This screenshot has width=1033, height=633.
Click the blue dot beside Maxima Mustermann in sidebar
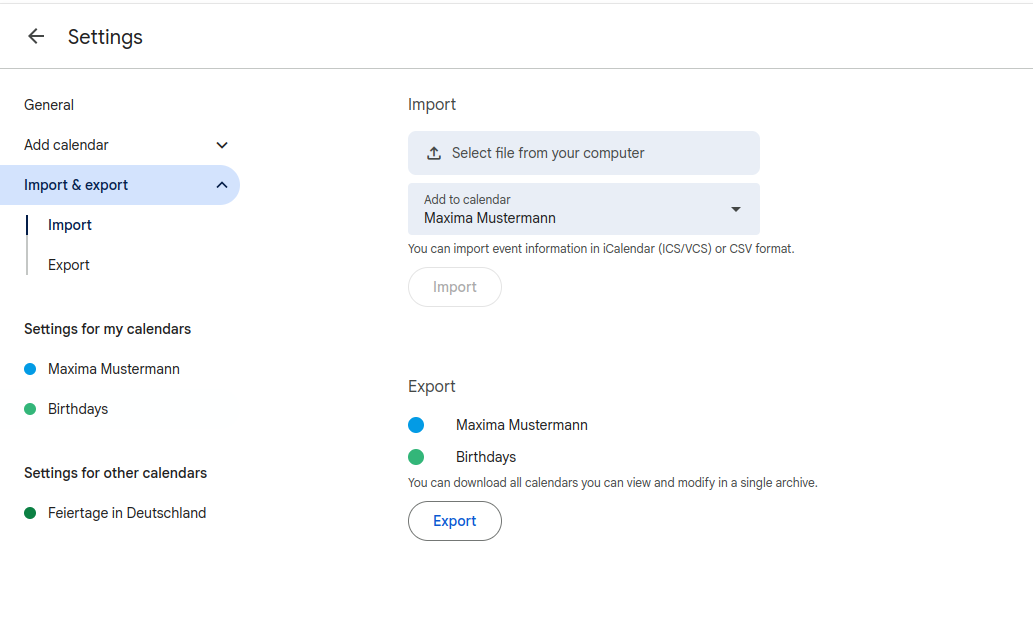[x=30, y=369]
